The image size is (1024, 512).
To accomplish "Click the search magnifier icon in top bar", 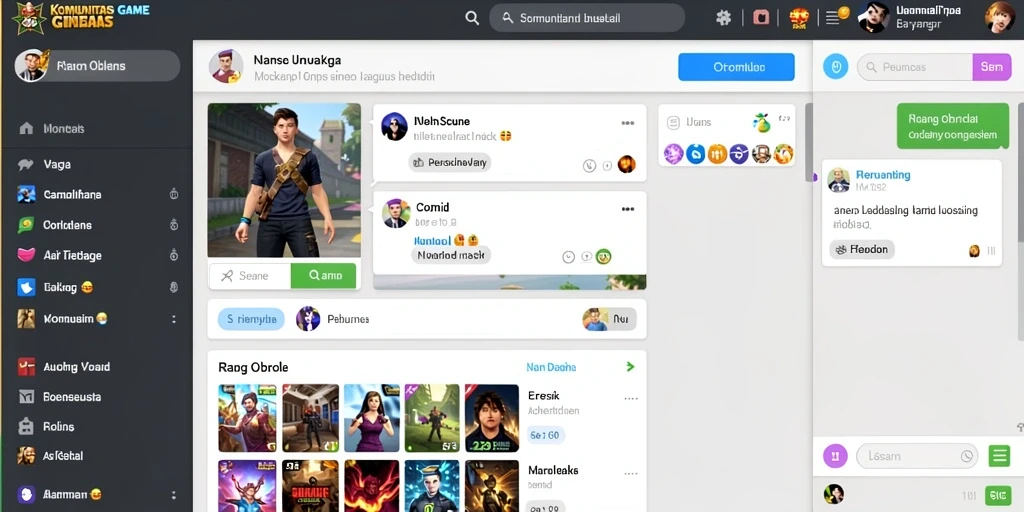I will coord(472,18).
